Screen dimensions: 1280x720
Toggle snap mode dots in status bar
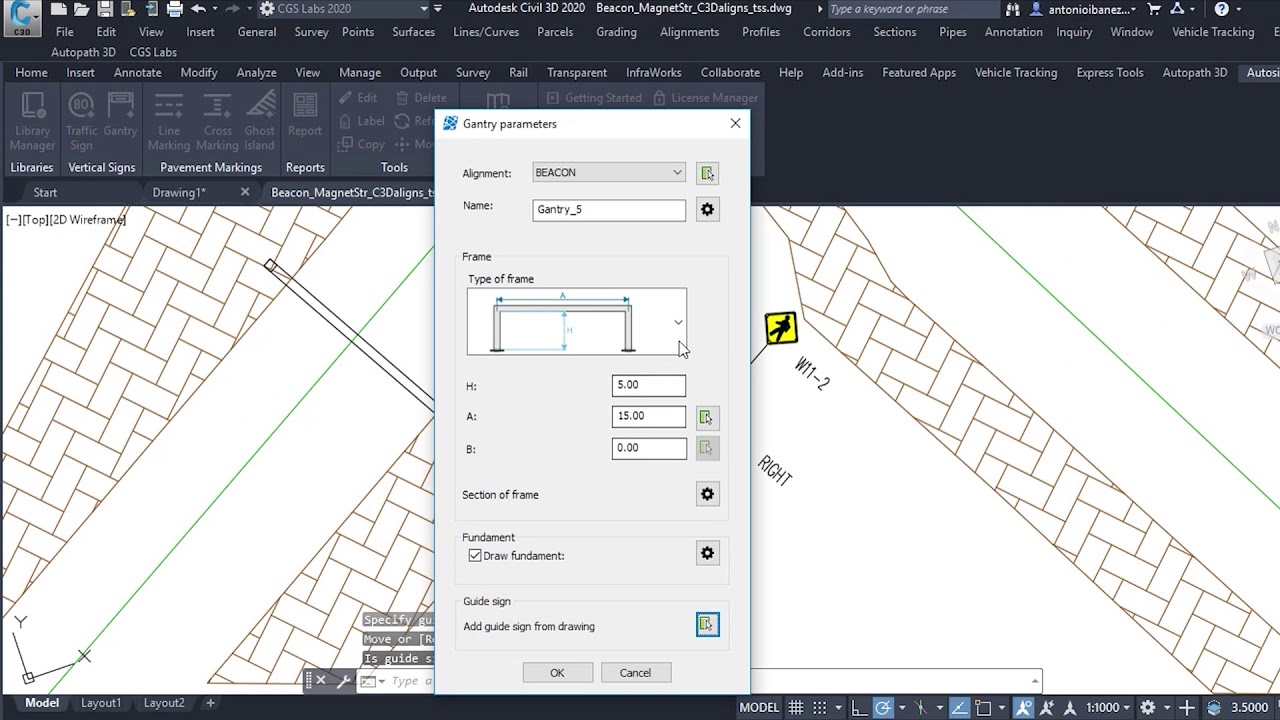click(821, 707)
